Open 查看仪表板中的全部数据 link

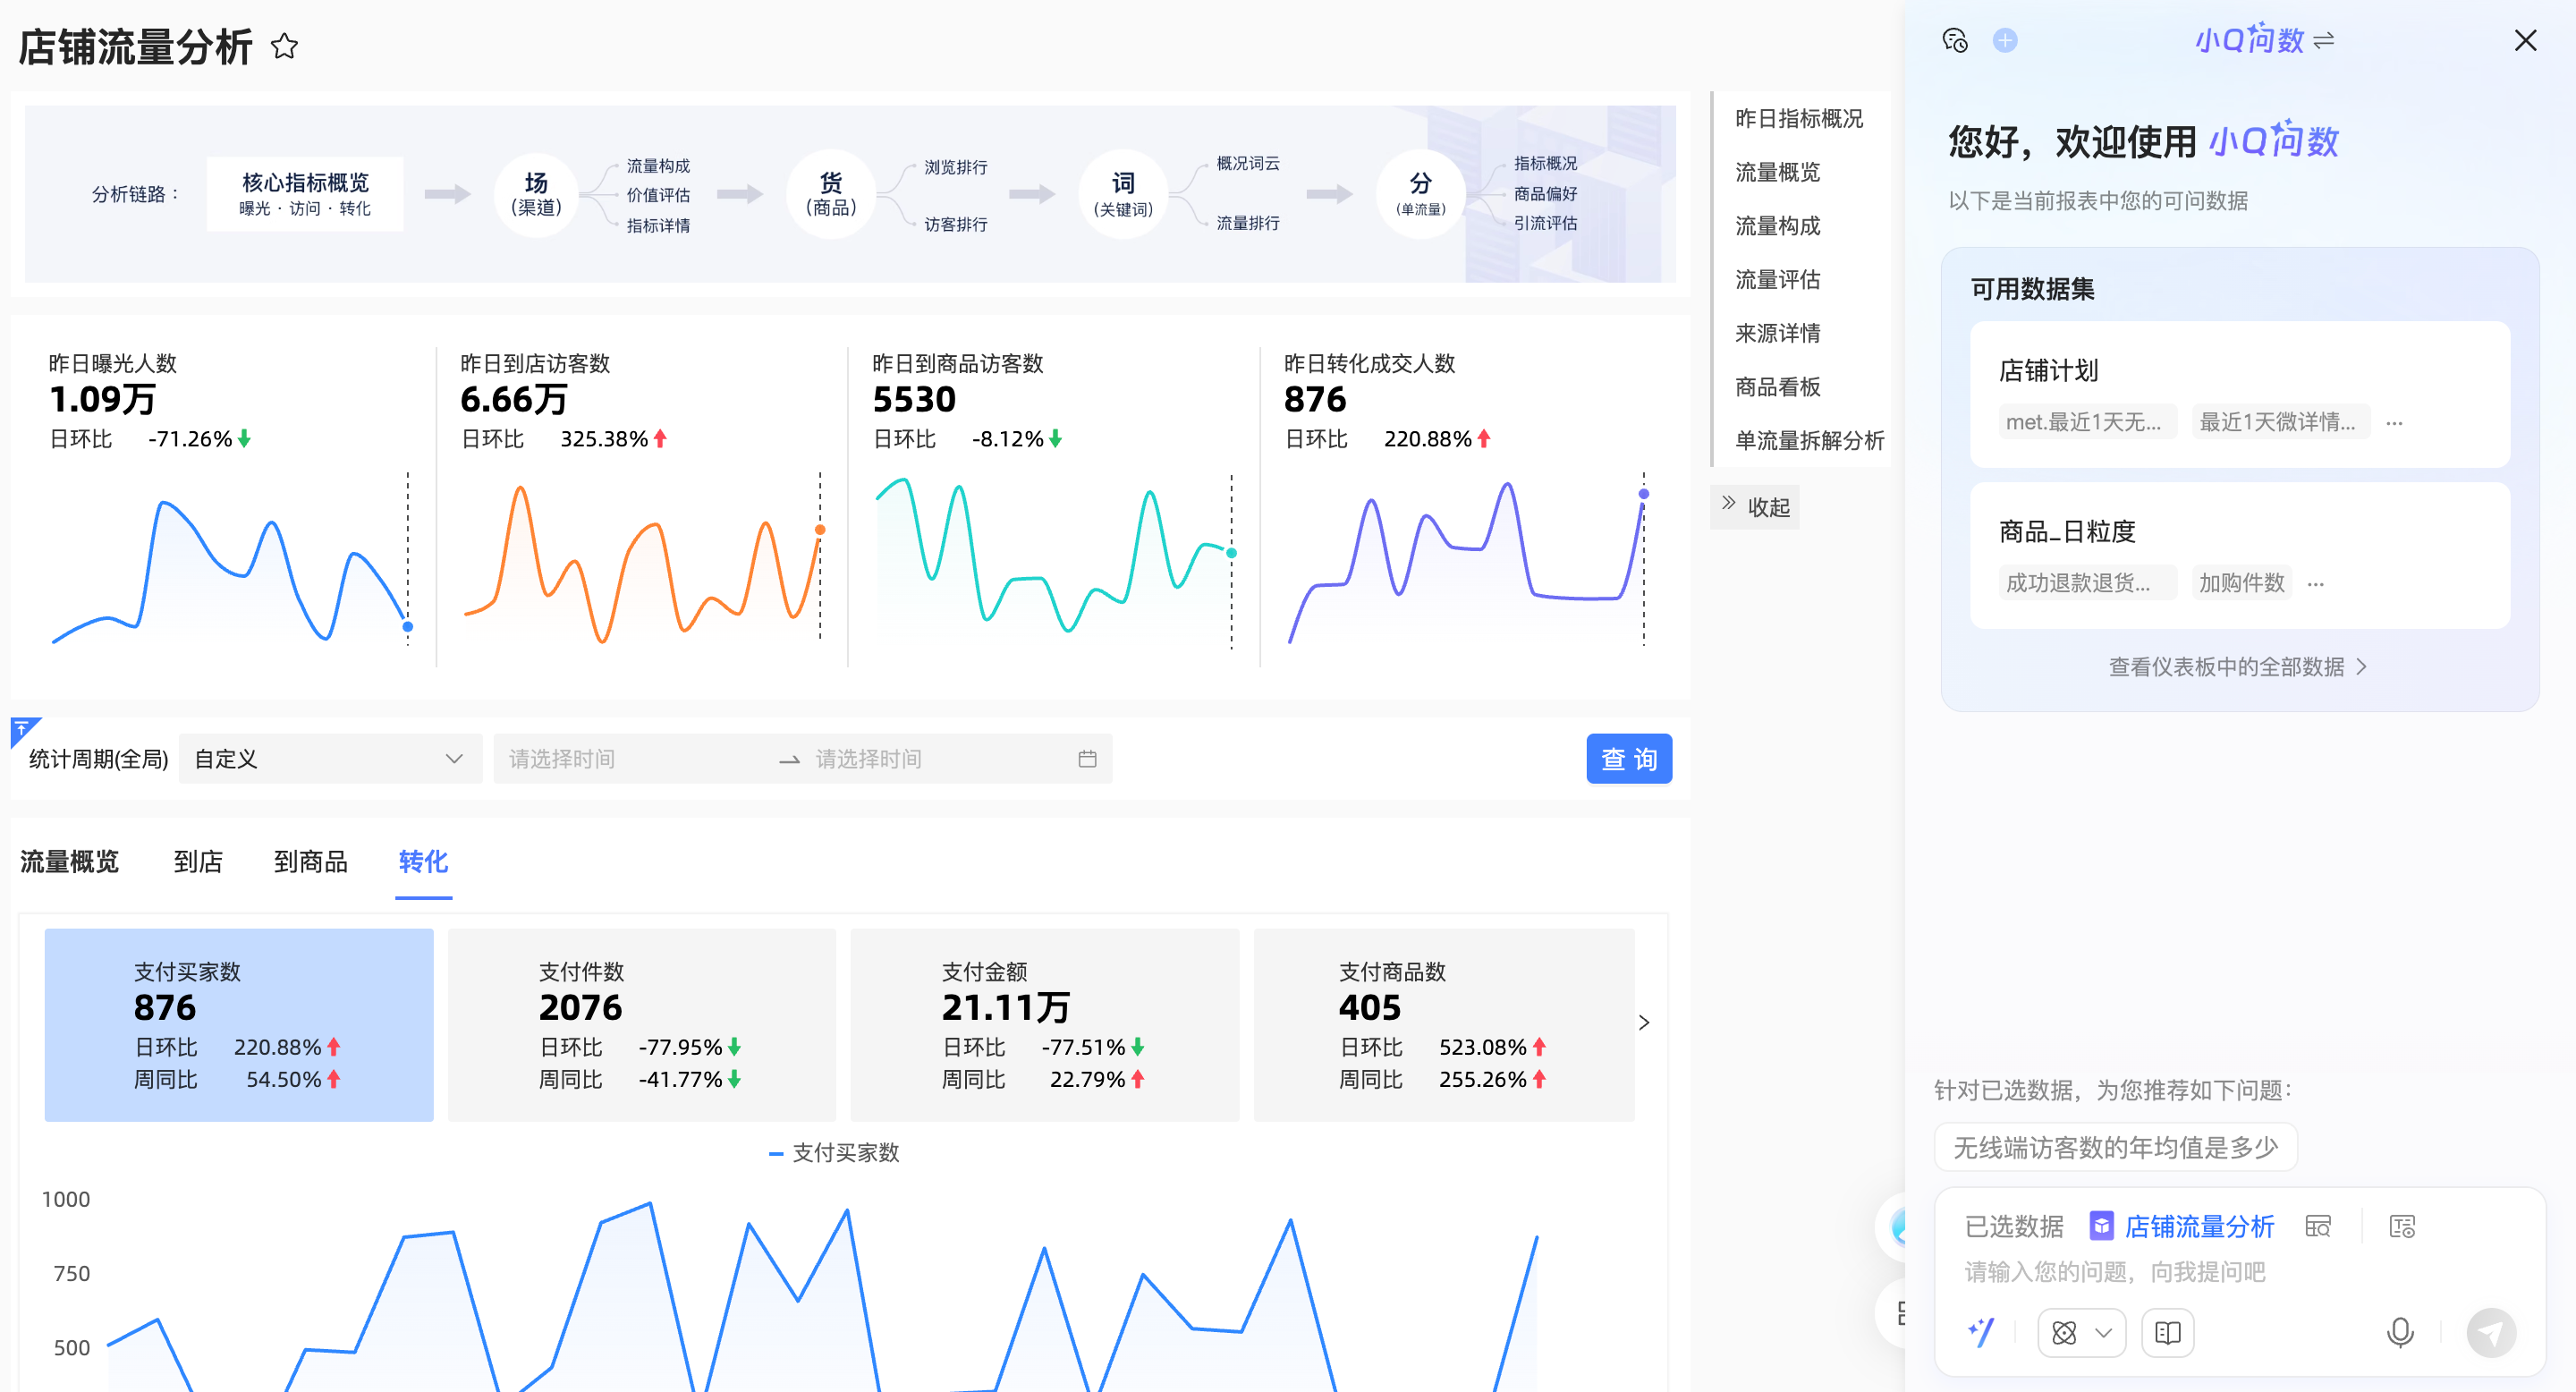2237,667
